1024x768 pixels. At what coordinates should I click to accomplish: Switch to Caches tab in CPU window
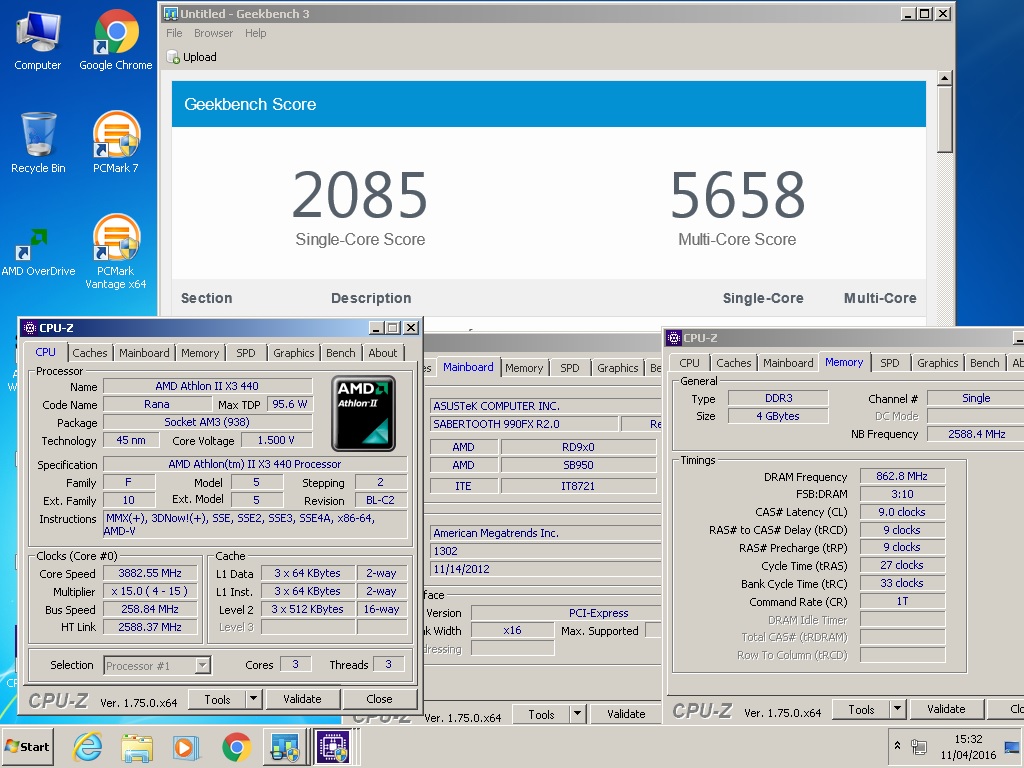click(89, 353)
